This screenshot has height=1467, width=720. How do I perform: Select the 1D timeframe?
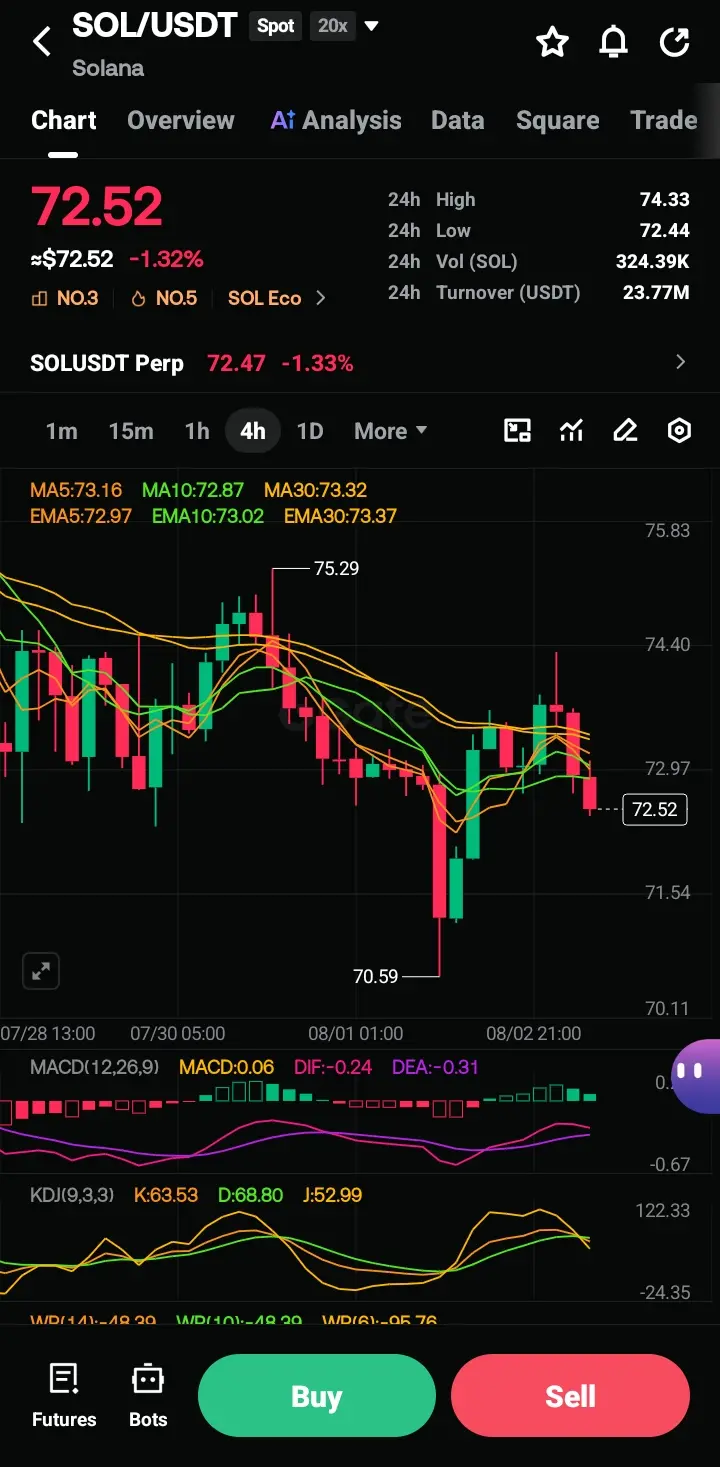click(310, 431)
